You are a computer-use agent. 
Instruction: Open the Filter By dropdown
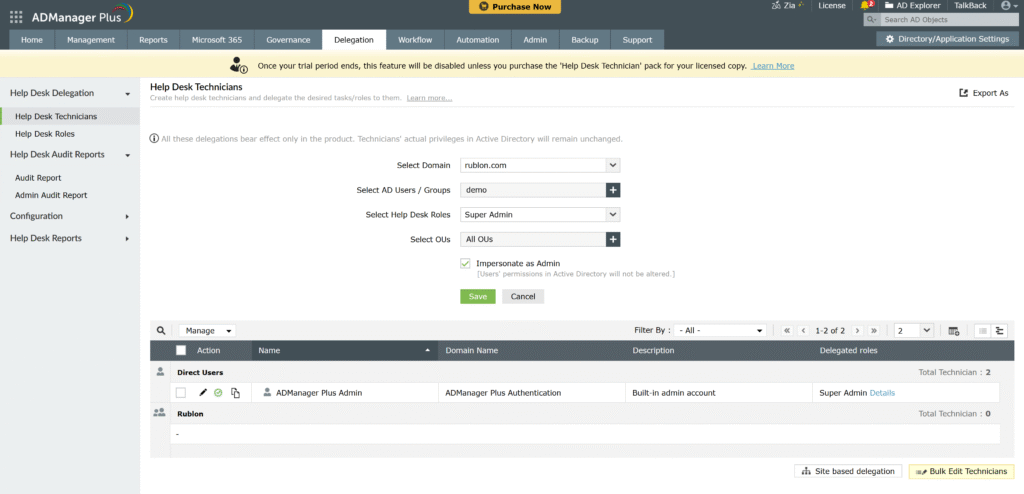pos(720,331)
